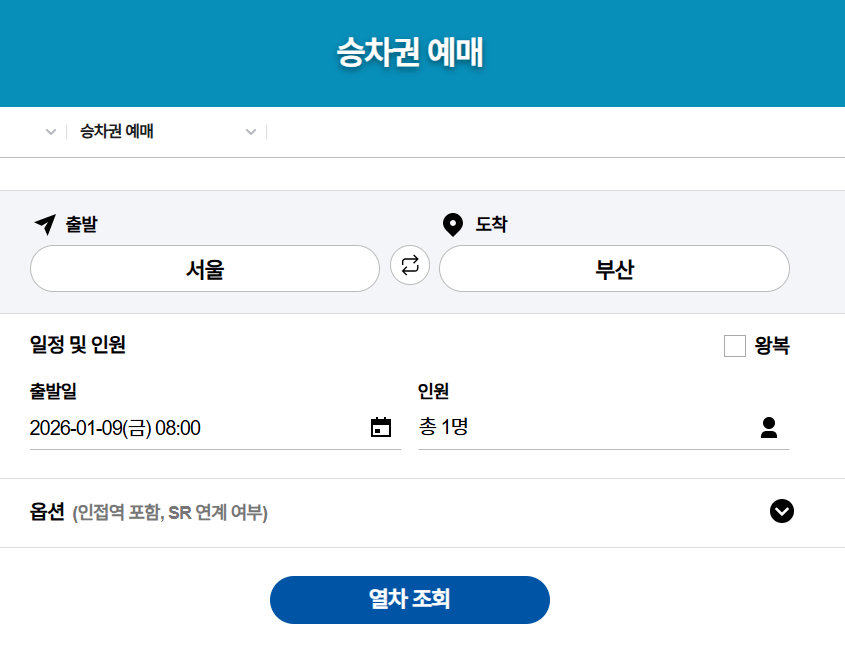Click the departure arrow icon beside 출발

44,224
